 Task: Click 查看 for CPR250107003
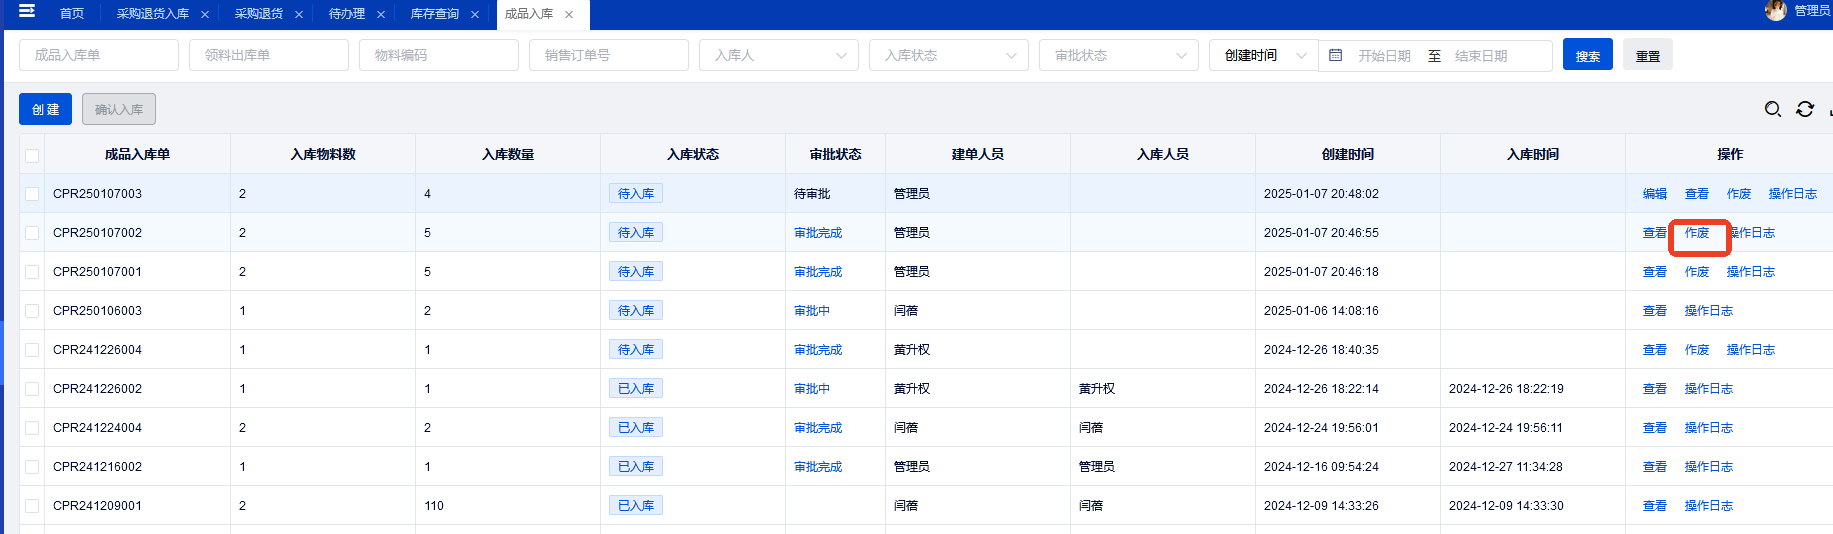point(1697,194)
